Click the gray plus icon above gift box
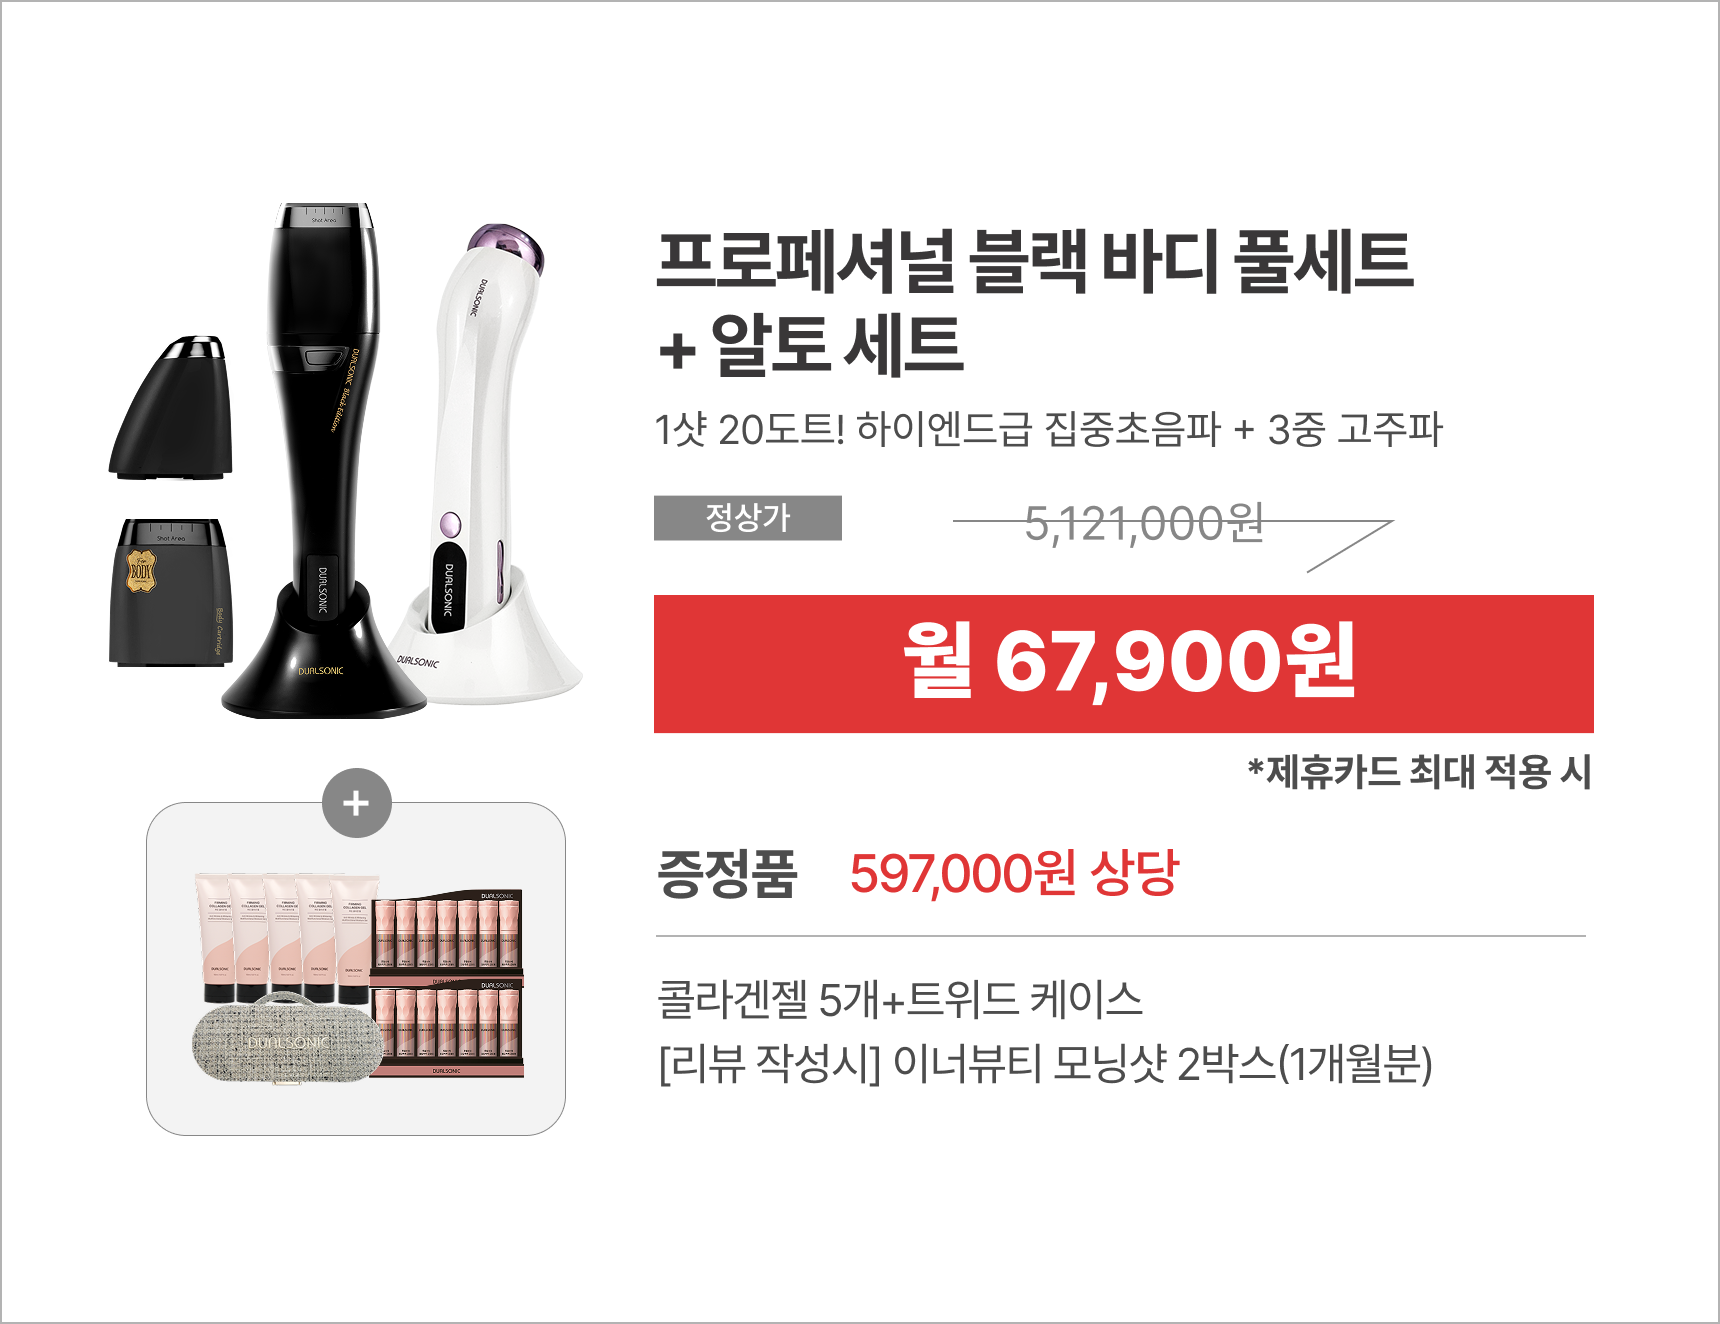Image resolution: width=1720 pixels, height=1324 pixels. [357, 803]
